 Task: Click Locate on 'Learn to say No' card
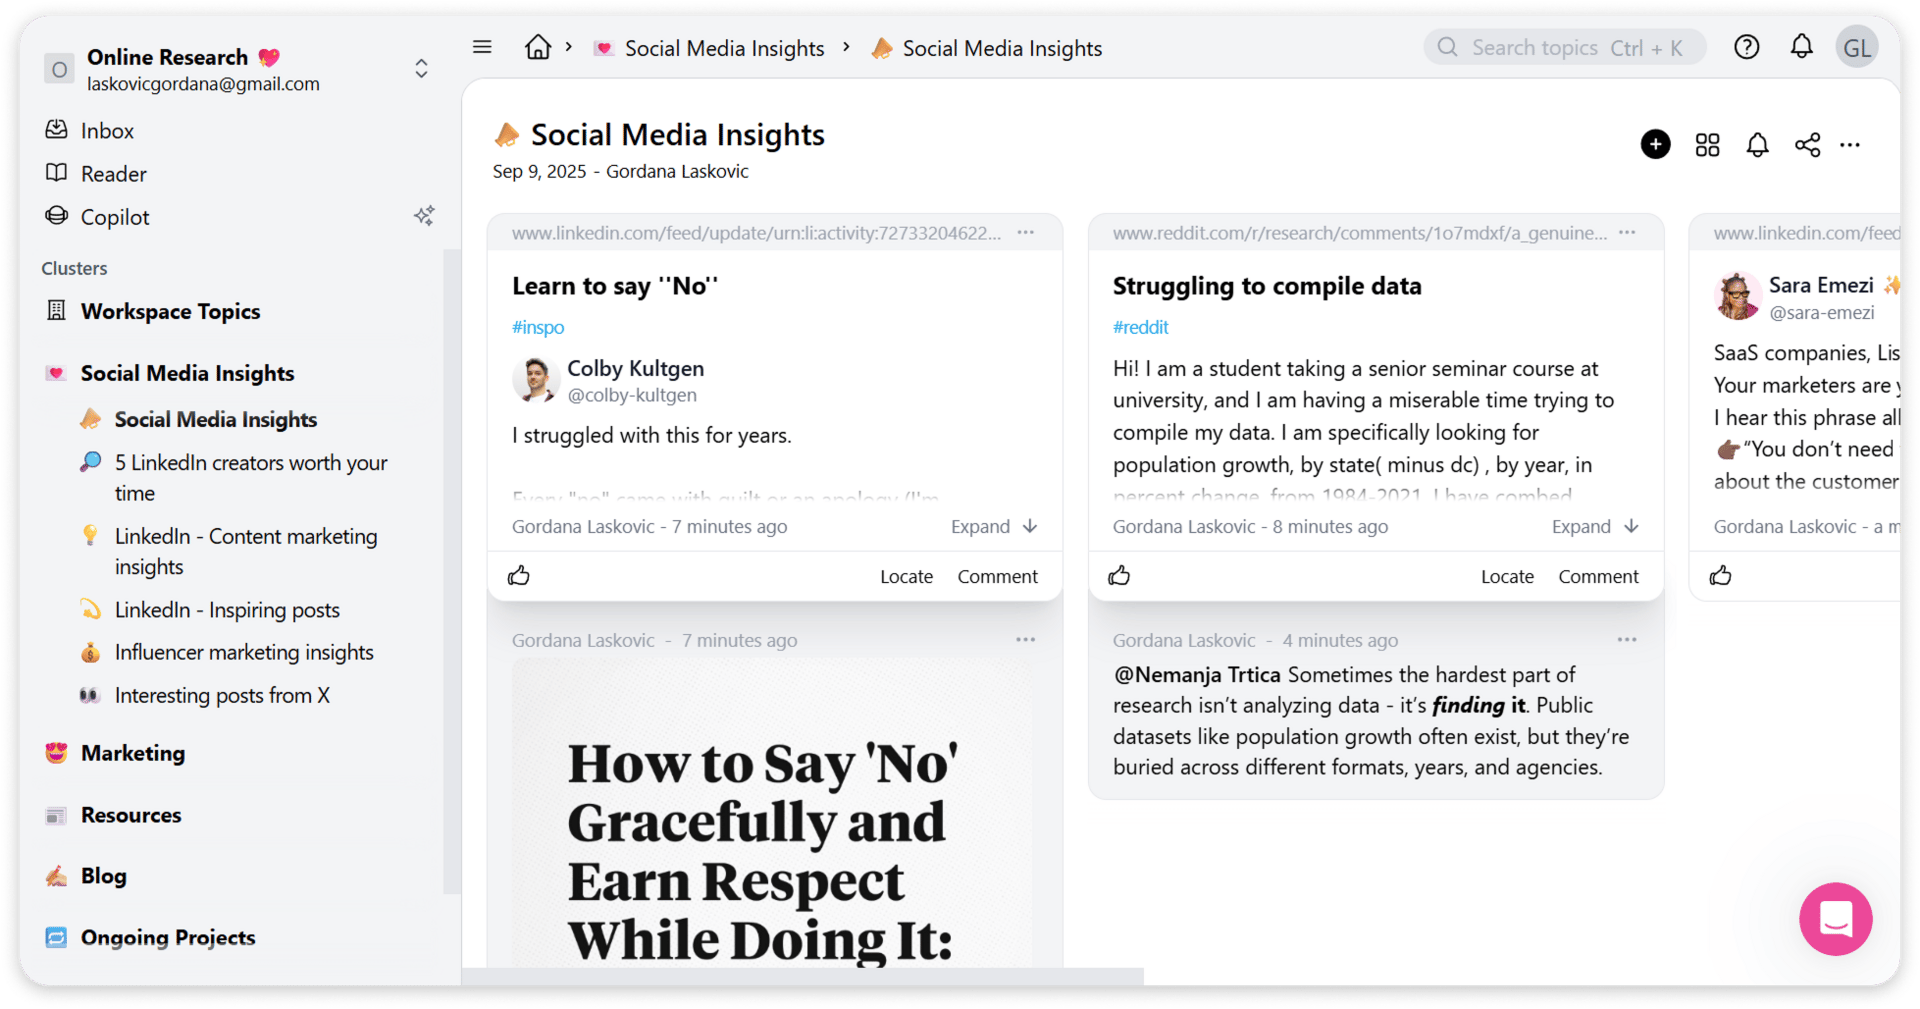pyautogui.click(x=906, y=576)
